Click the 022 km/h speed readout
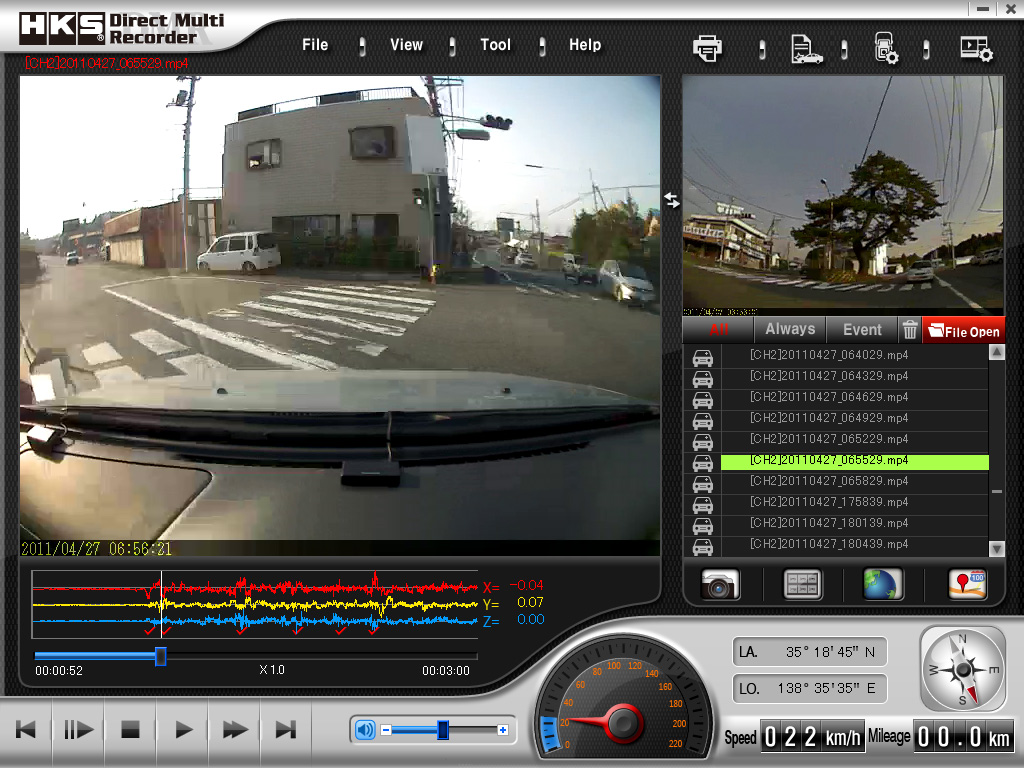 812,738
